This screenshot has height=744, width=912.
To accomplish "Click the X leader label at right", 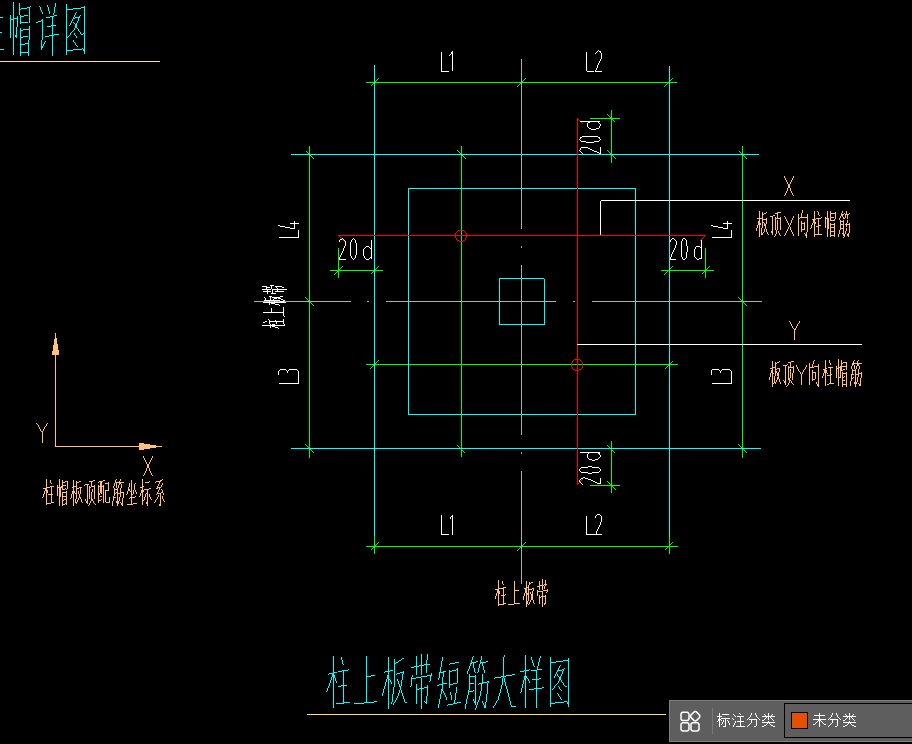I will click(x=789, y=186).
